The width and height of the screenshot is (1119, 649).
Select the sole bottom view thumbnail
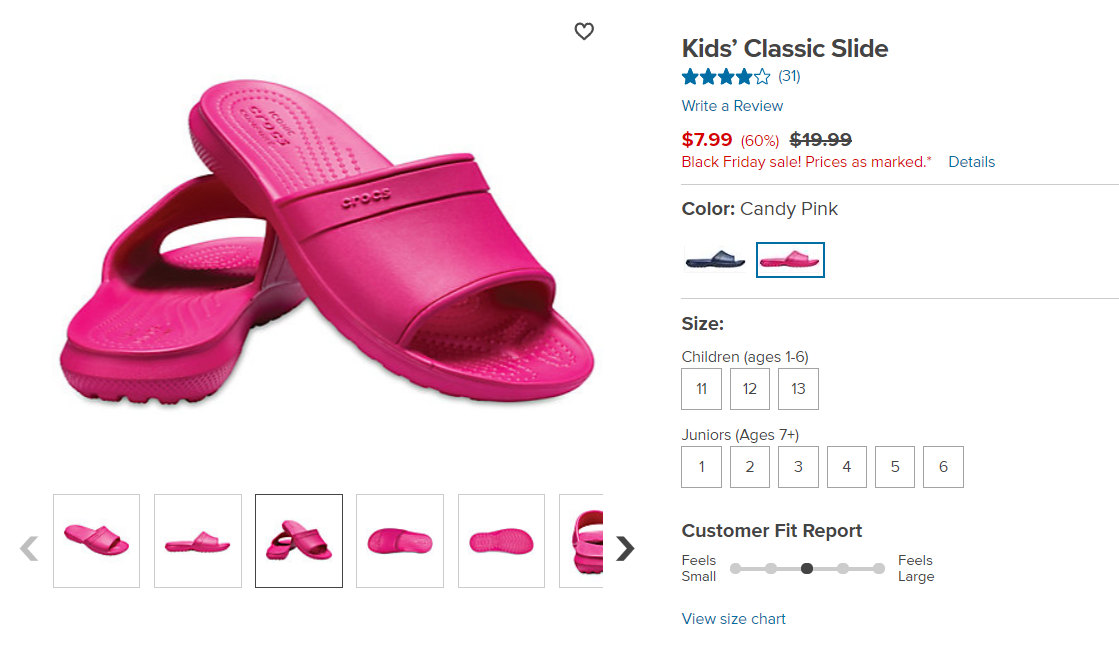[x=501, y=541]
